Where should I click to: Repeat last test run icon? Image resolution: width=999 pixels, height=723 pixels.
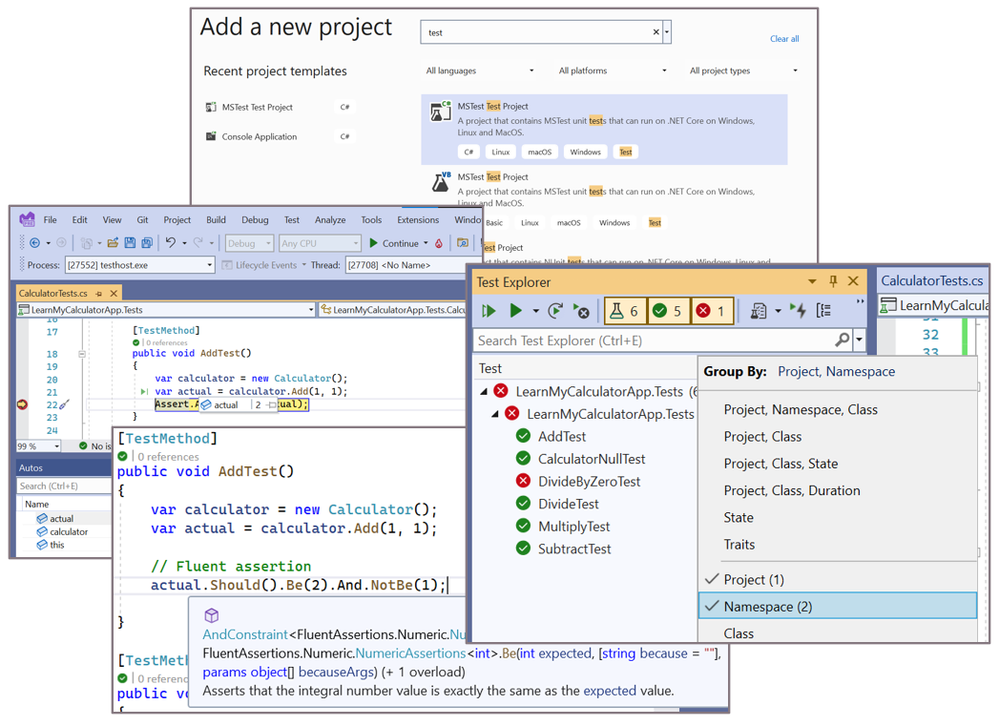556,310
